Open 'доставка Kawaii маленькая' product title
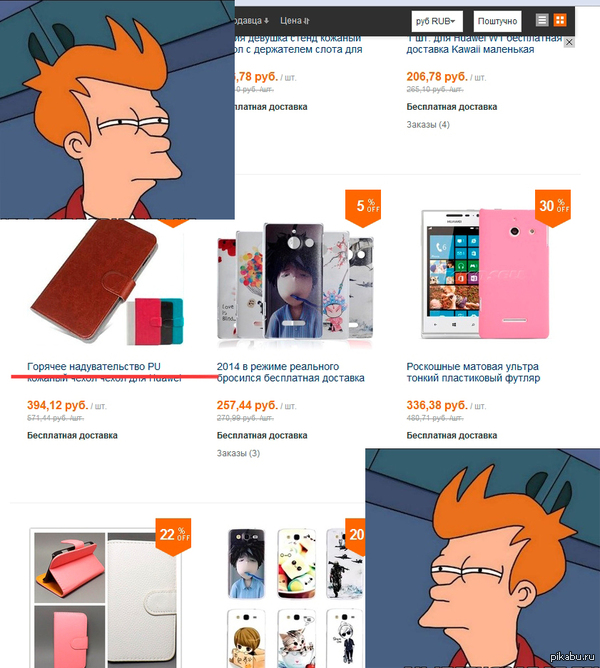600x668 pixels. 470,49
